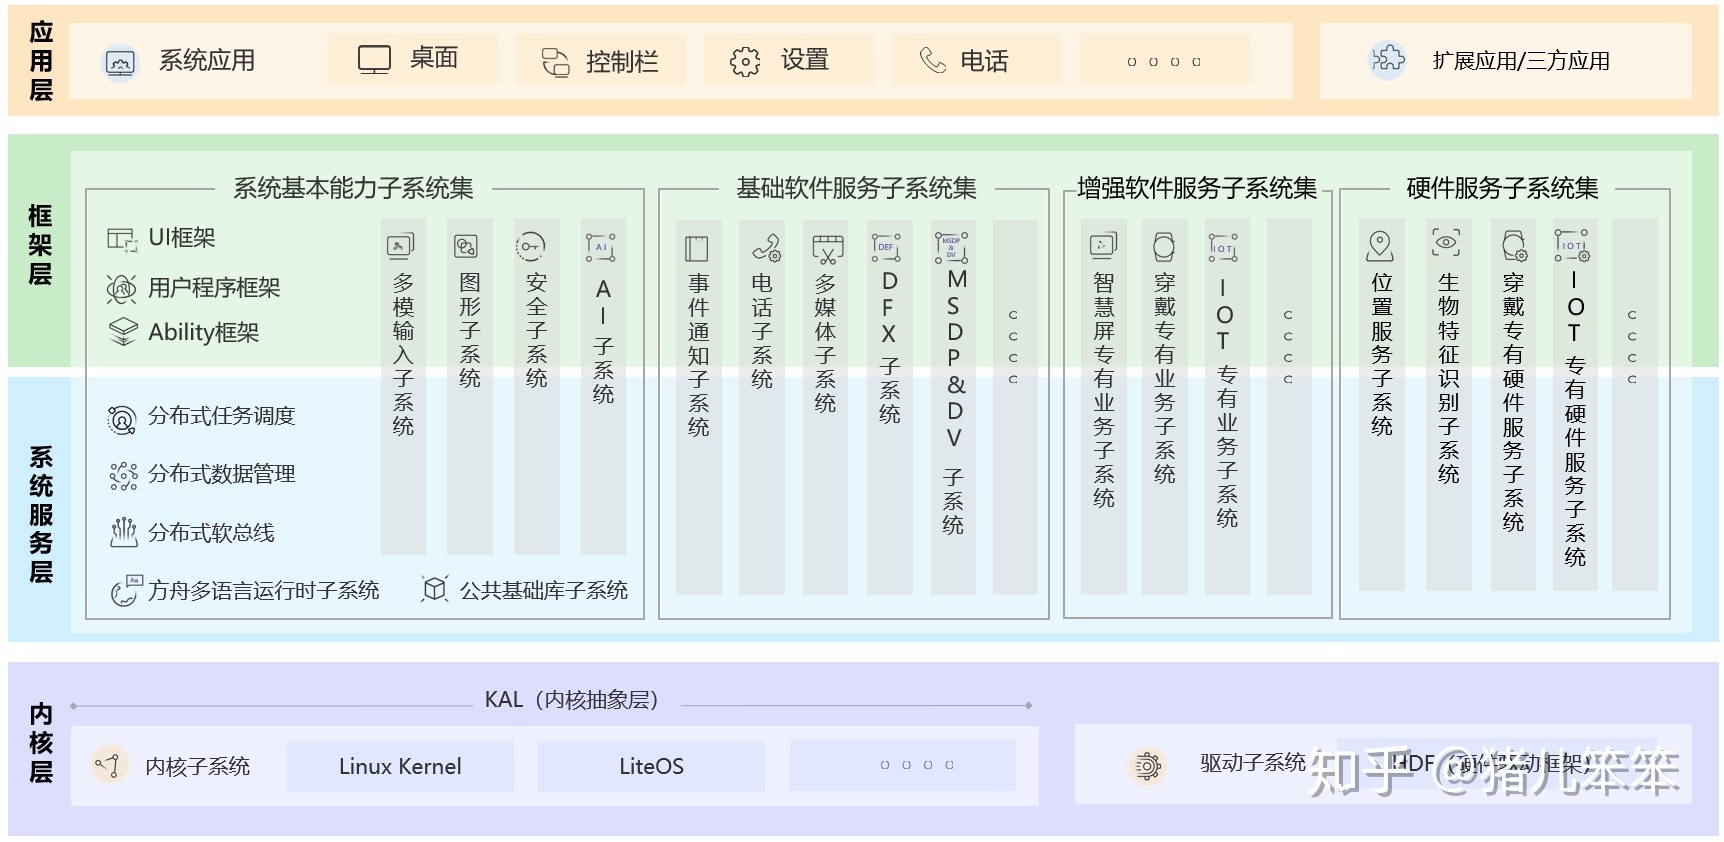Click the node icon beside 内核子系统
The height and width of the screenshot is (842, 1724).
(108, 766)
